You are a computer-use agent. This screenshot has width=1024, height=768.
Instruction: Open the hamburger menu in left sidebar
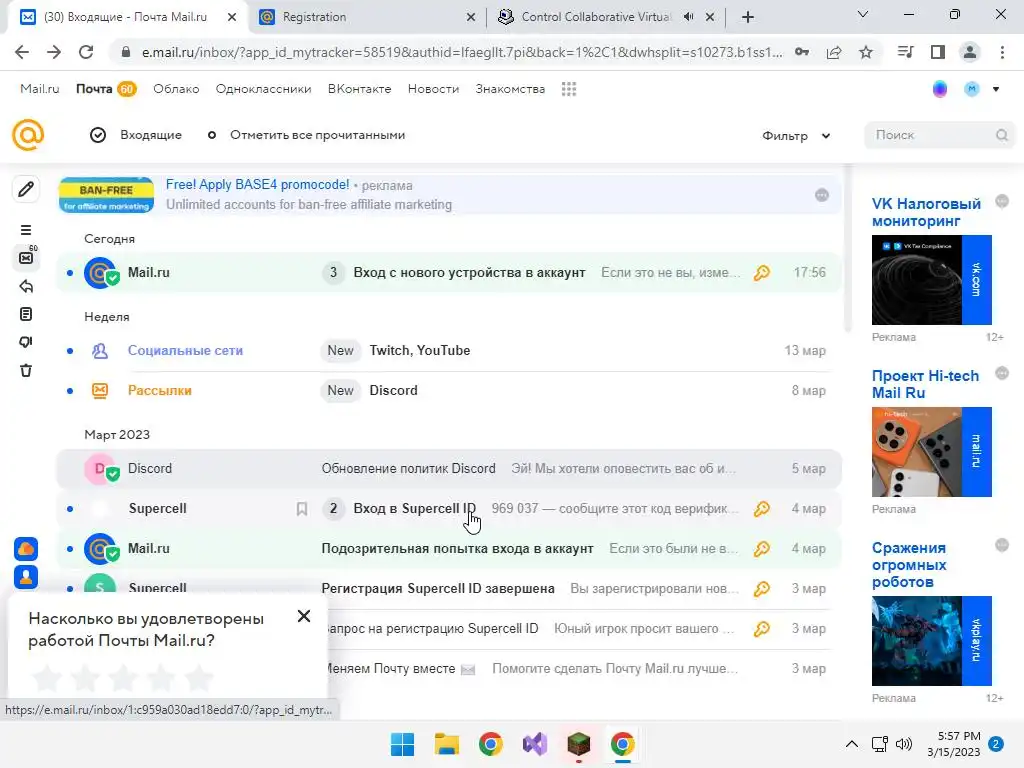pos(26,230)
